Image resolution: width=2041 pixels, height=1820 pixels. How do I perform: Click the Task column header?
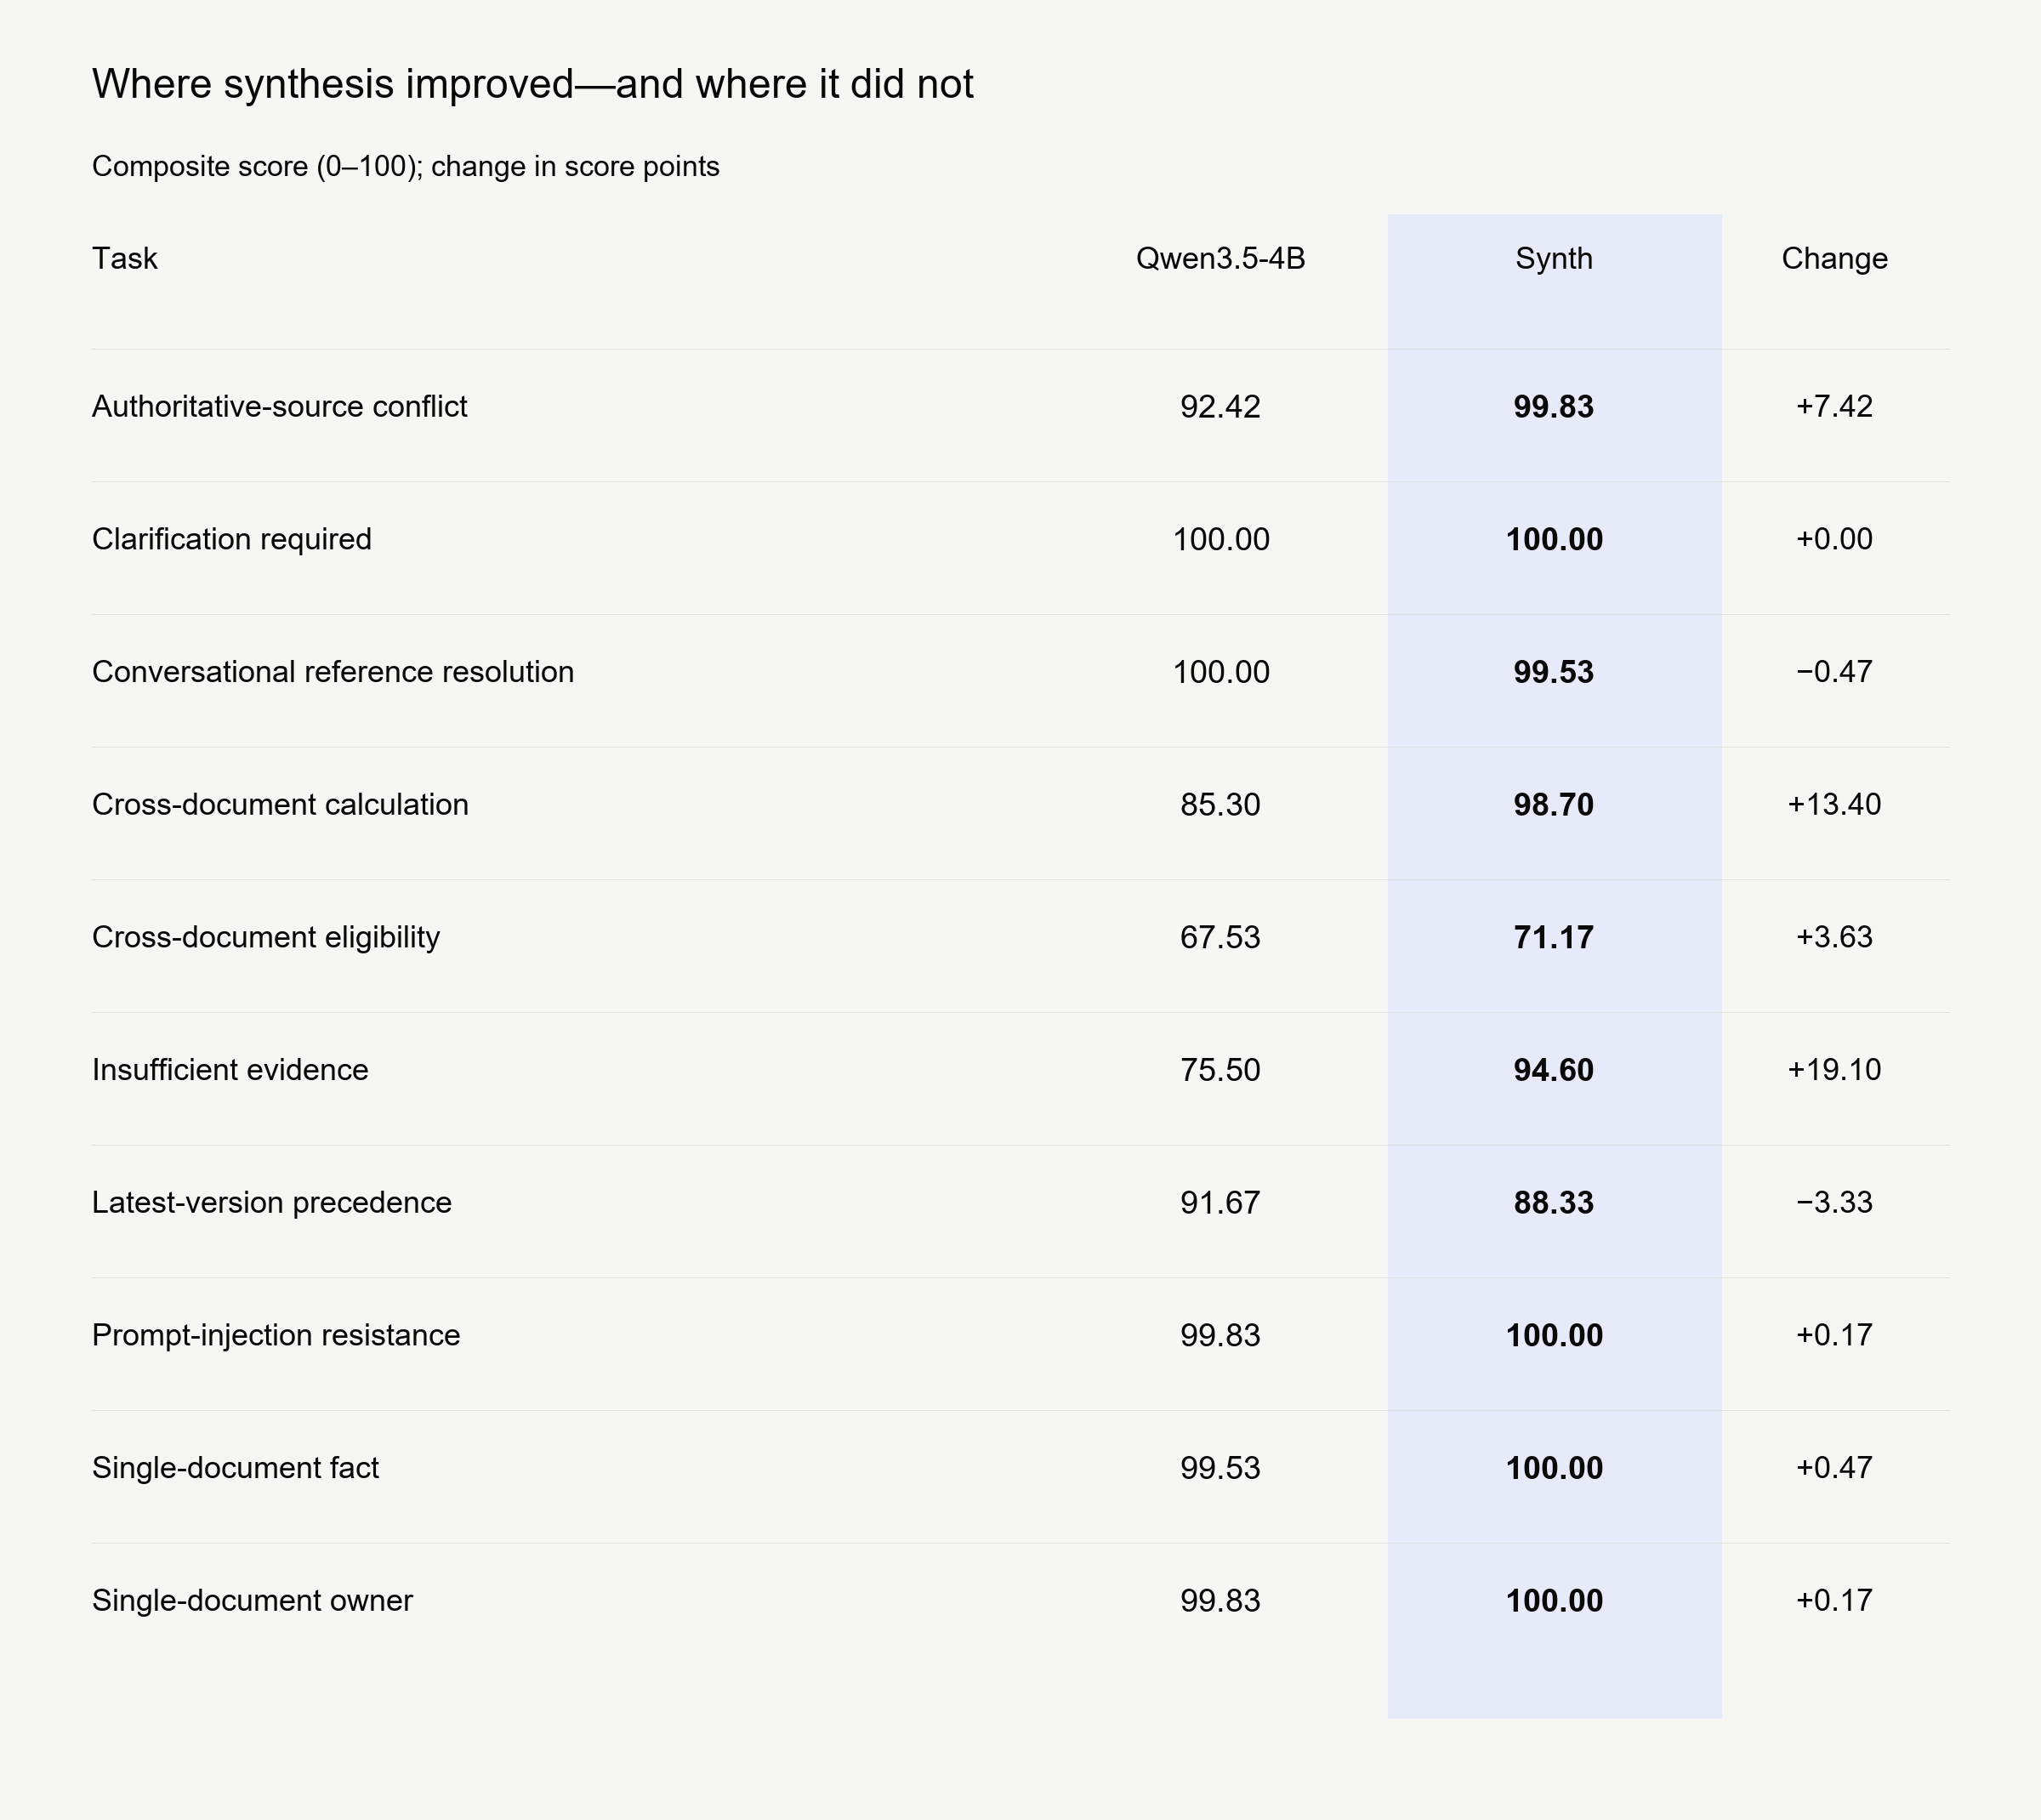124,258
